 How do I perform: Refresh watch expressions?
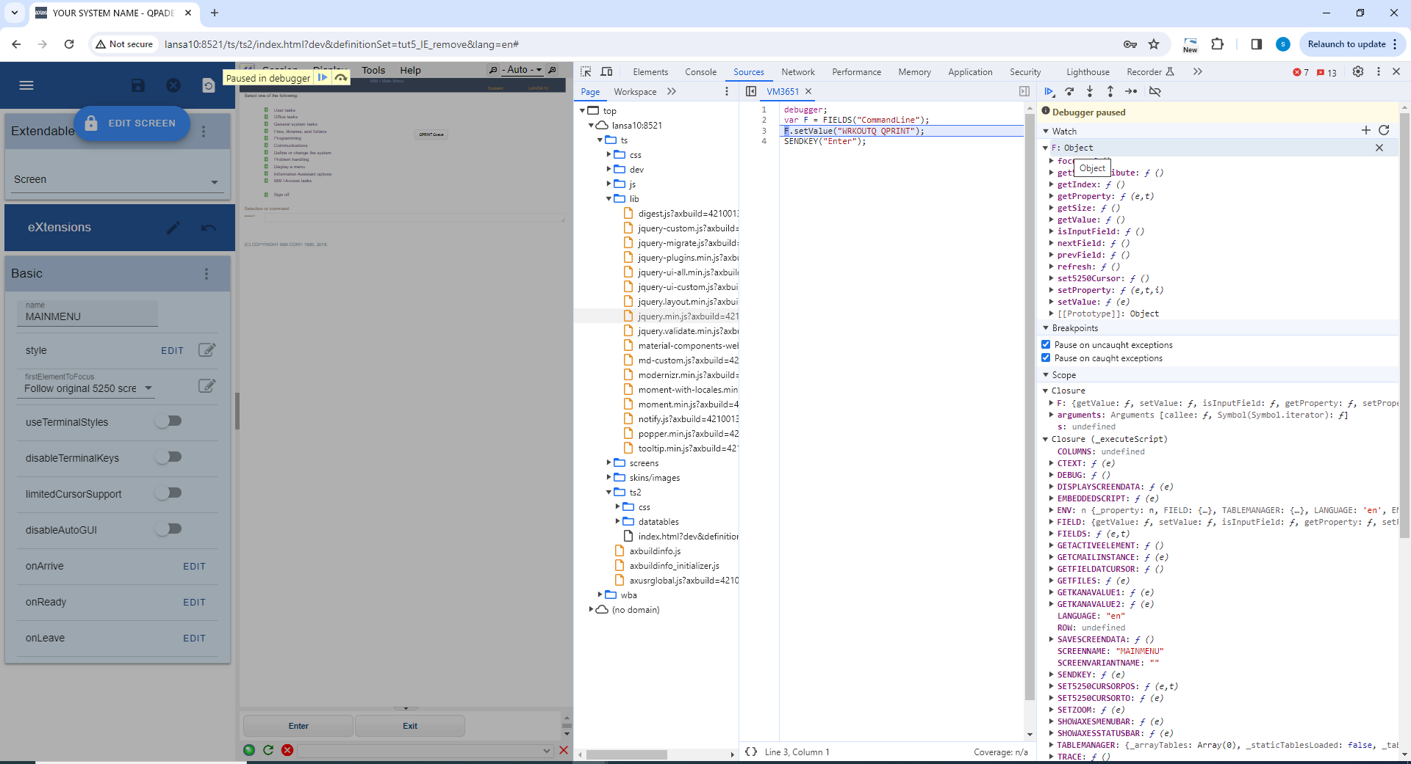(x=1384, y=130)
